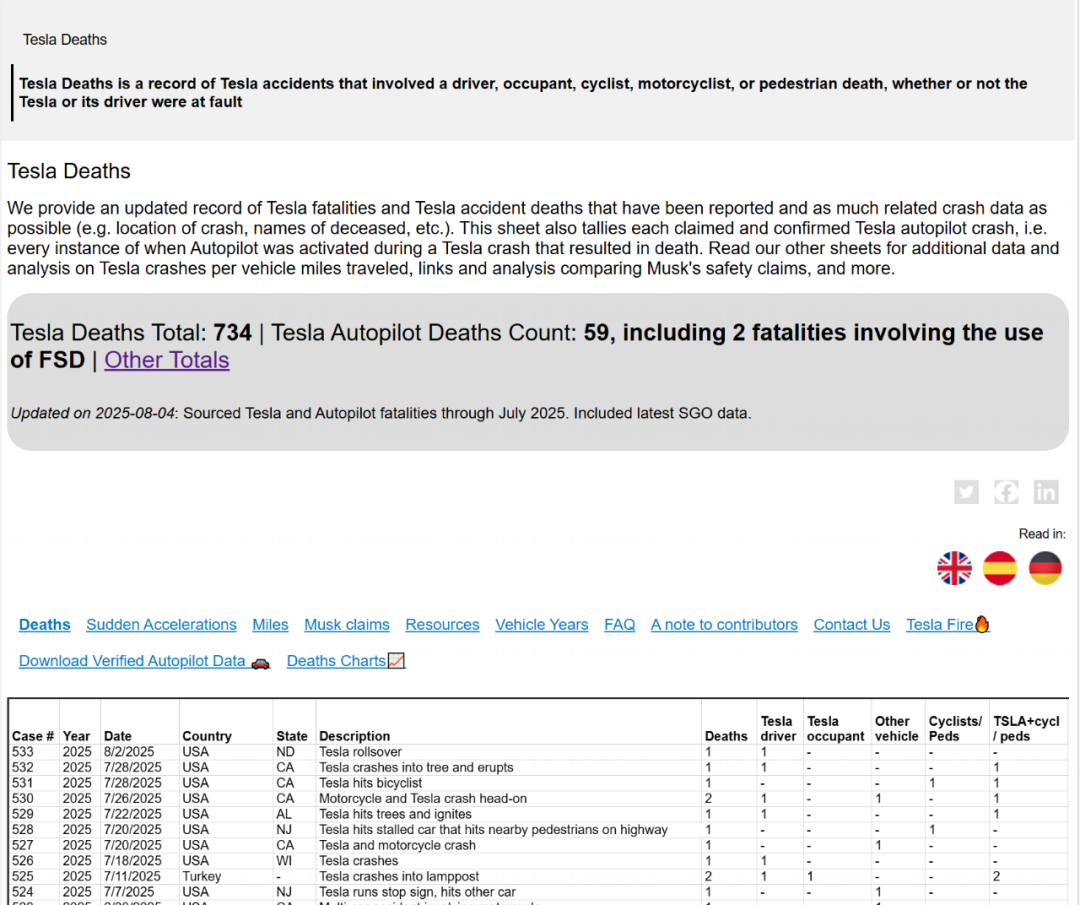
Task: Click the Case # column header
Action: pyautogui.click(x=33, y=736)
